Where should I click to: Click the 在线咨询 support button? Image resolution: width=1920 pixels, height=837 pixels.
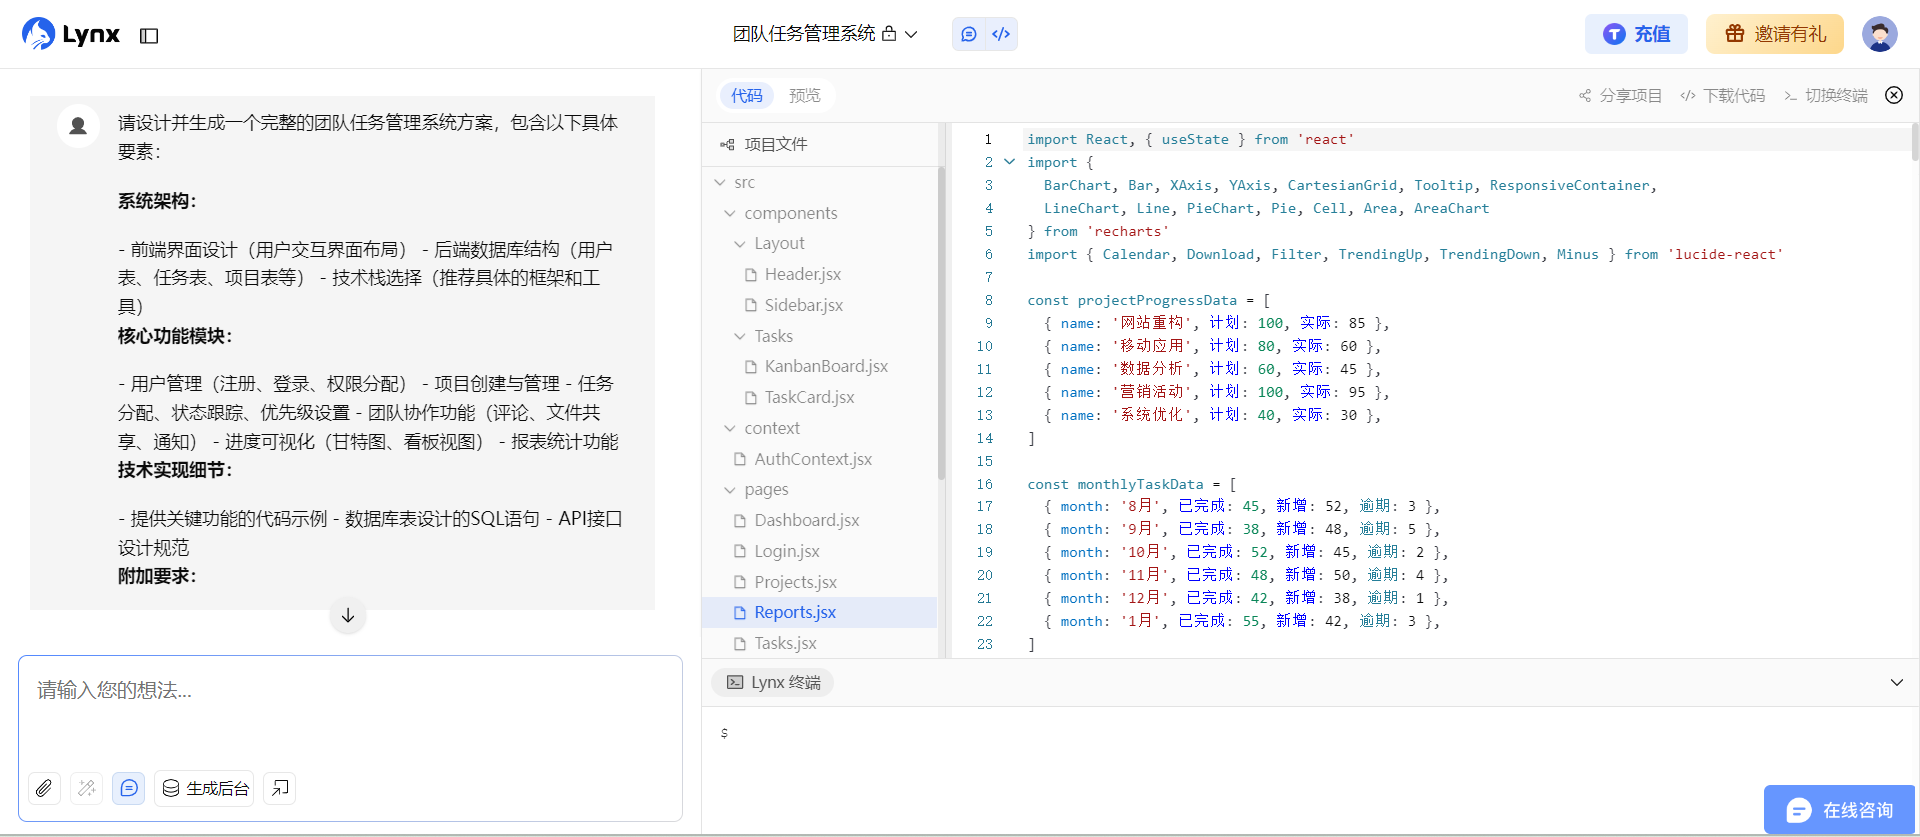click(x=1839, y=810)
